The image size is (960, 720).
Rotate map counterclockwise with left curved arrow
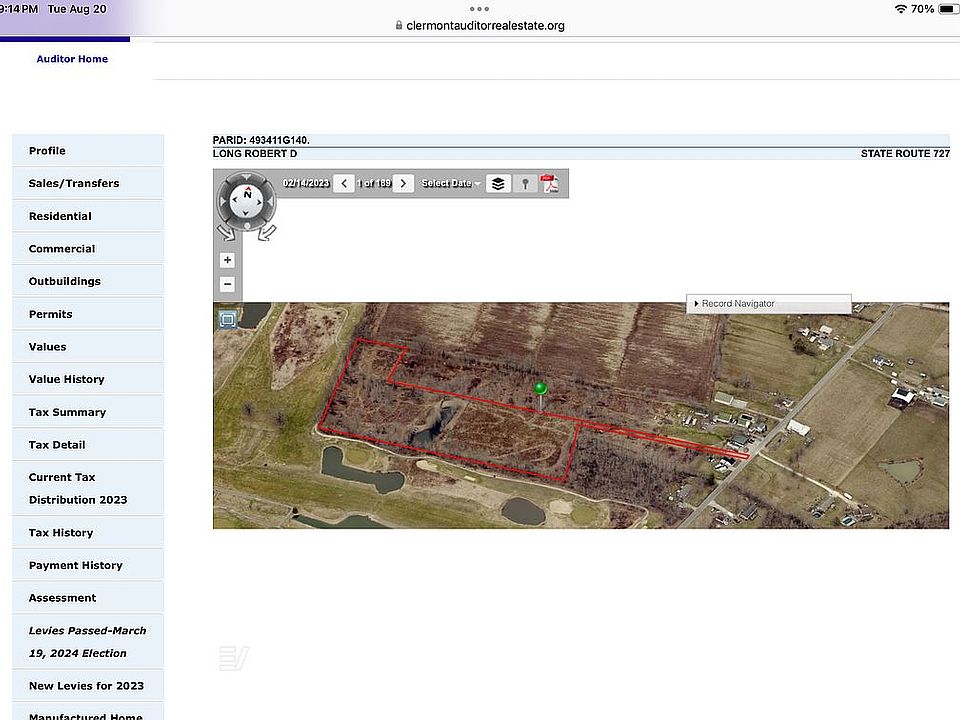[225, 233]
